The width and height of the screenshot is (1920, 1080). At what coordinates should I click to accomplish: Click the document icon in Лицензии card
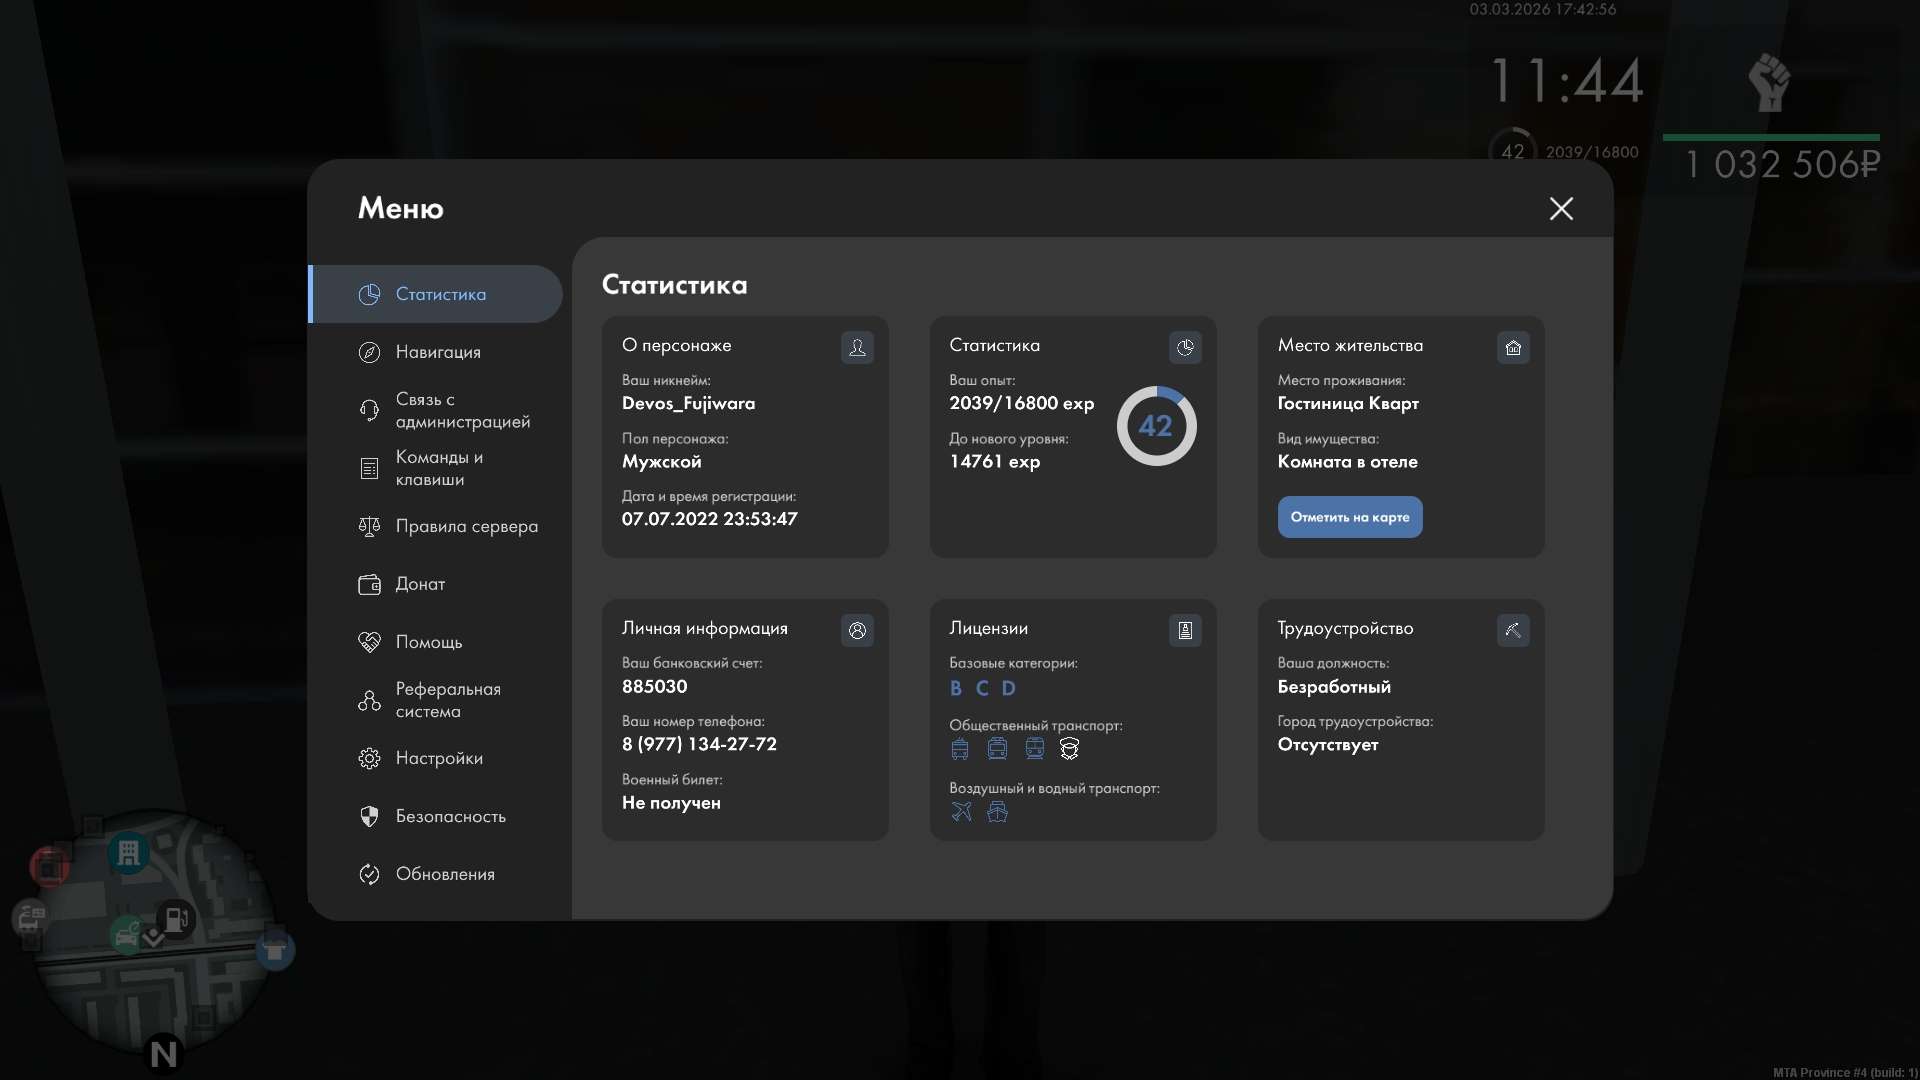coord(1185,630)
